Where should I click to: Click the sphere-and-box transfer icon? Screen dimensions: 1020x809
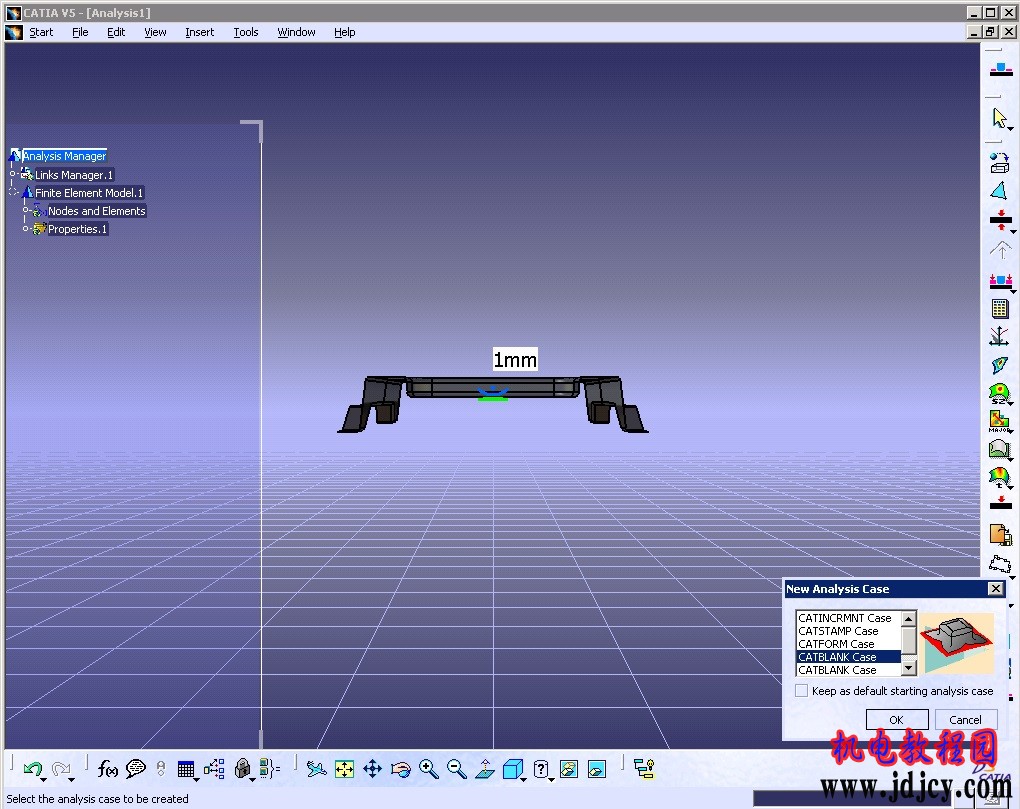pyautogui.click(x=999, y=163)
